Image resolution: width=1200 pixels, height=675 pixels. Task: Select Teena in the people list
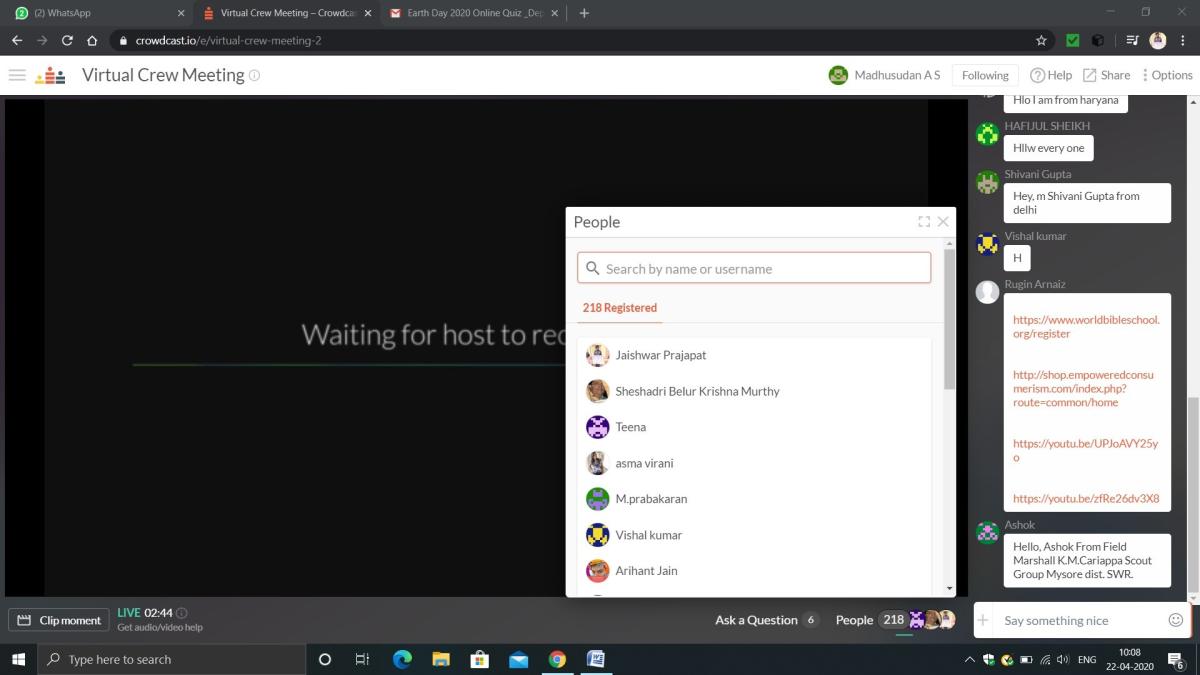point(754,427)
